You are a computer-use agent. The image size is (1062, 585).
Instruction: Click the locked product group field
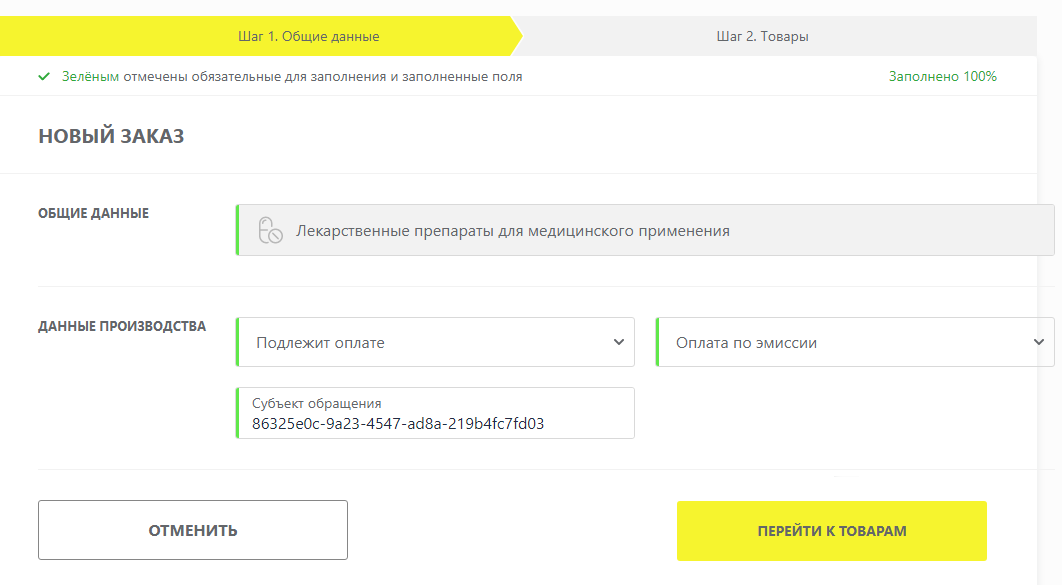pyautogui.click(x=644, y=230)
